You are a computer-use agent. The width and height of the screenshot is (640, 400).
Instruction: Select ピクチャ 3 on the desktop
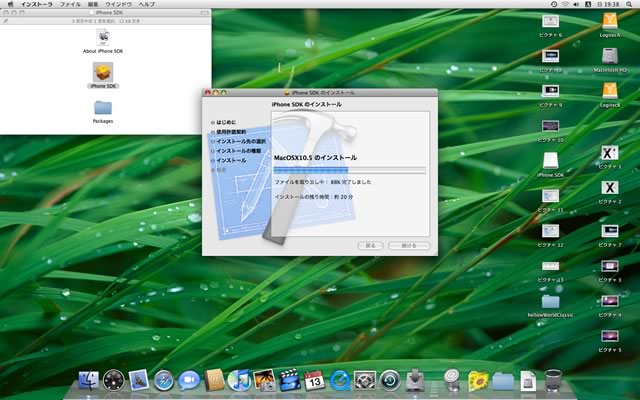coord(610,271)
